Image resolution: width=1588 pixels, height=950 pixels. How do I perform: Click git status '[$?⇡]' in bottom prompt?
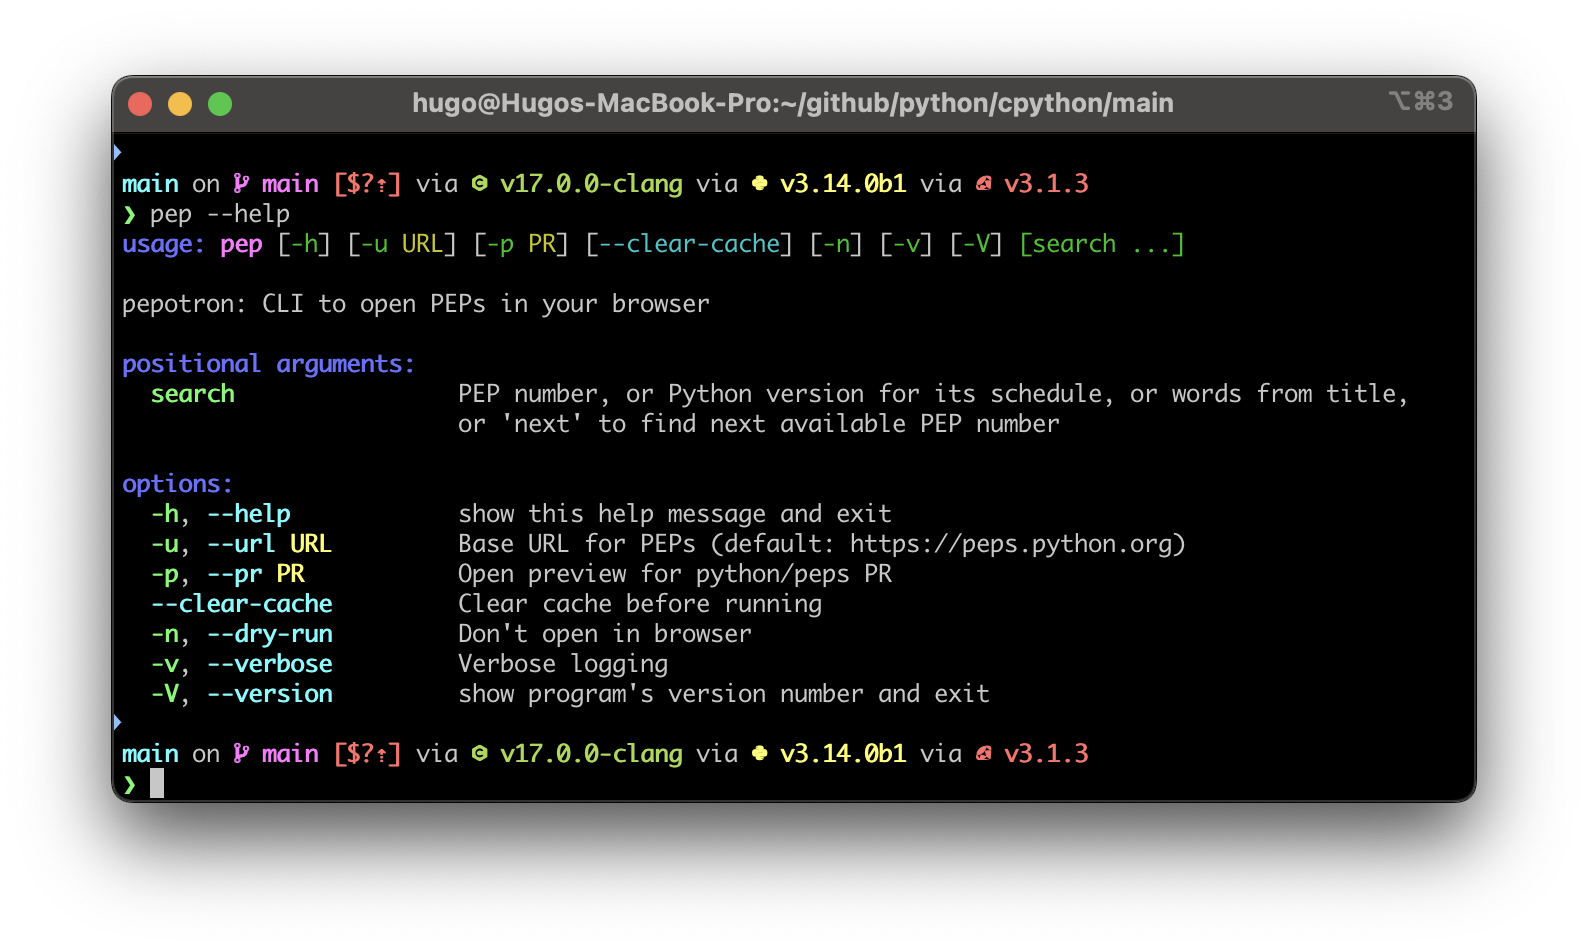(367, 754)
